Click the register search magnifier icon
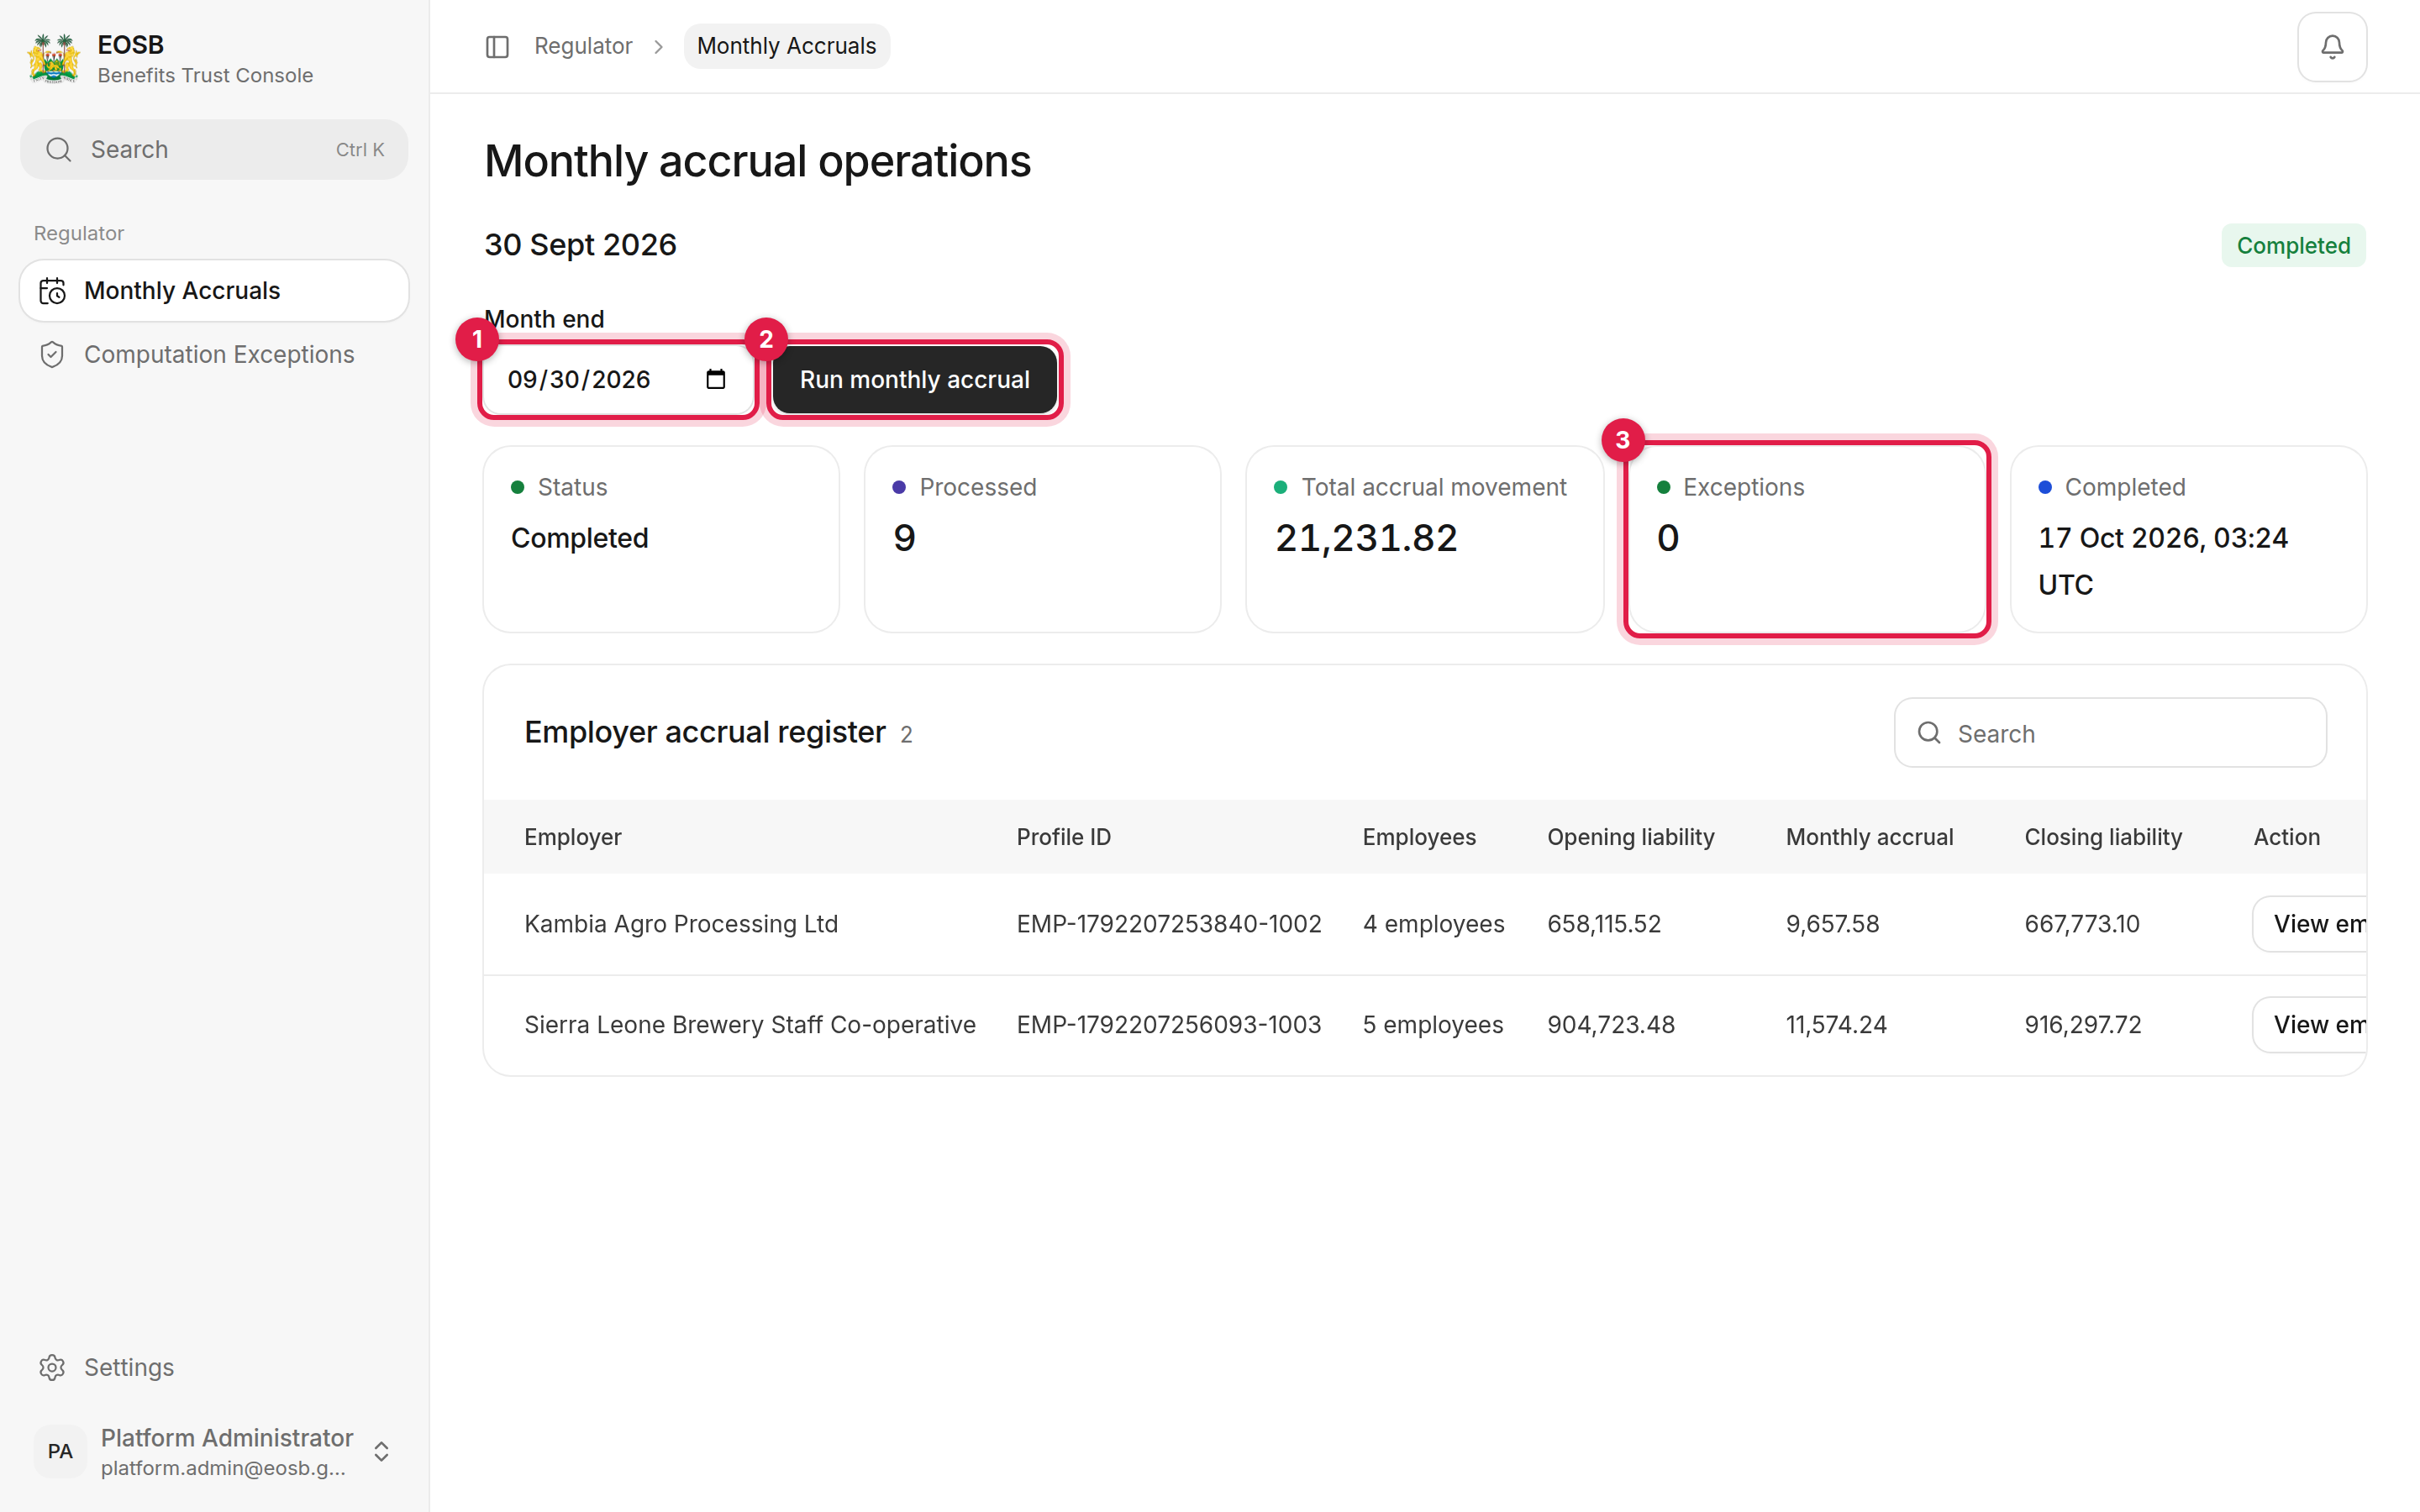This screenshot has width=2420, height=1512. [x=1929, y=733]
